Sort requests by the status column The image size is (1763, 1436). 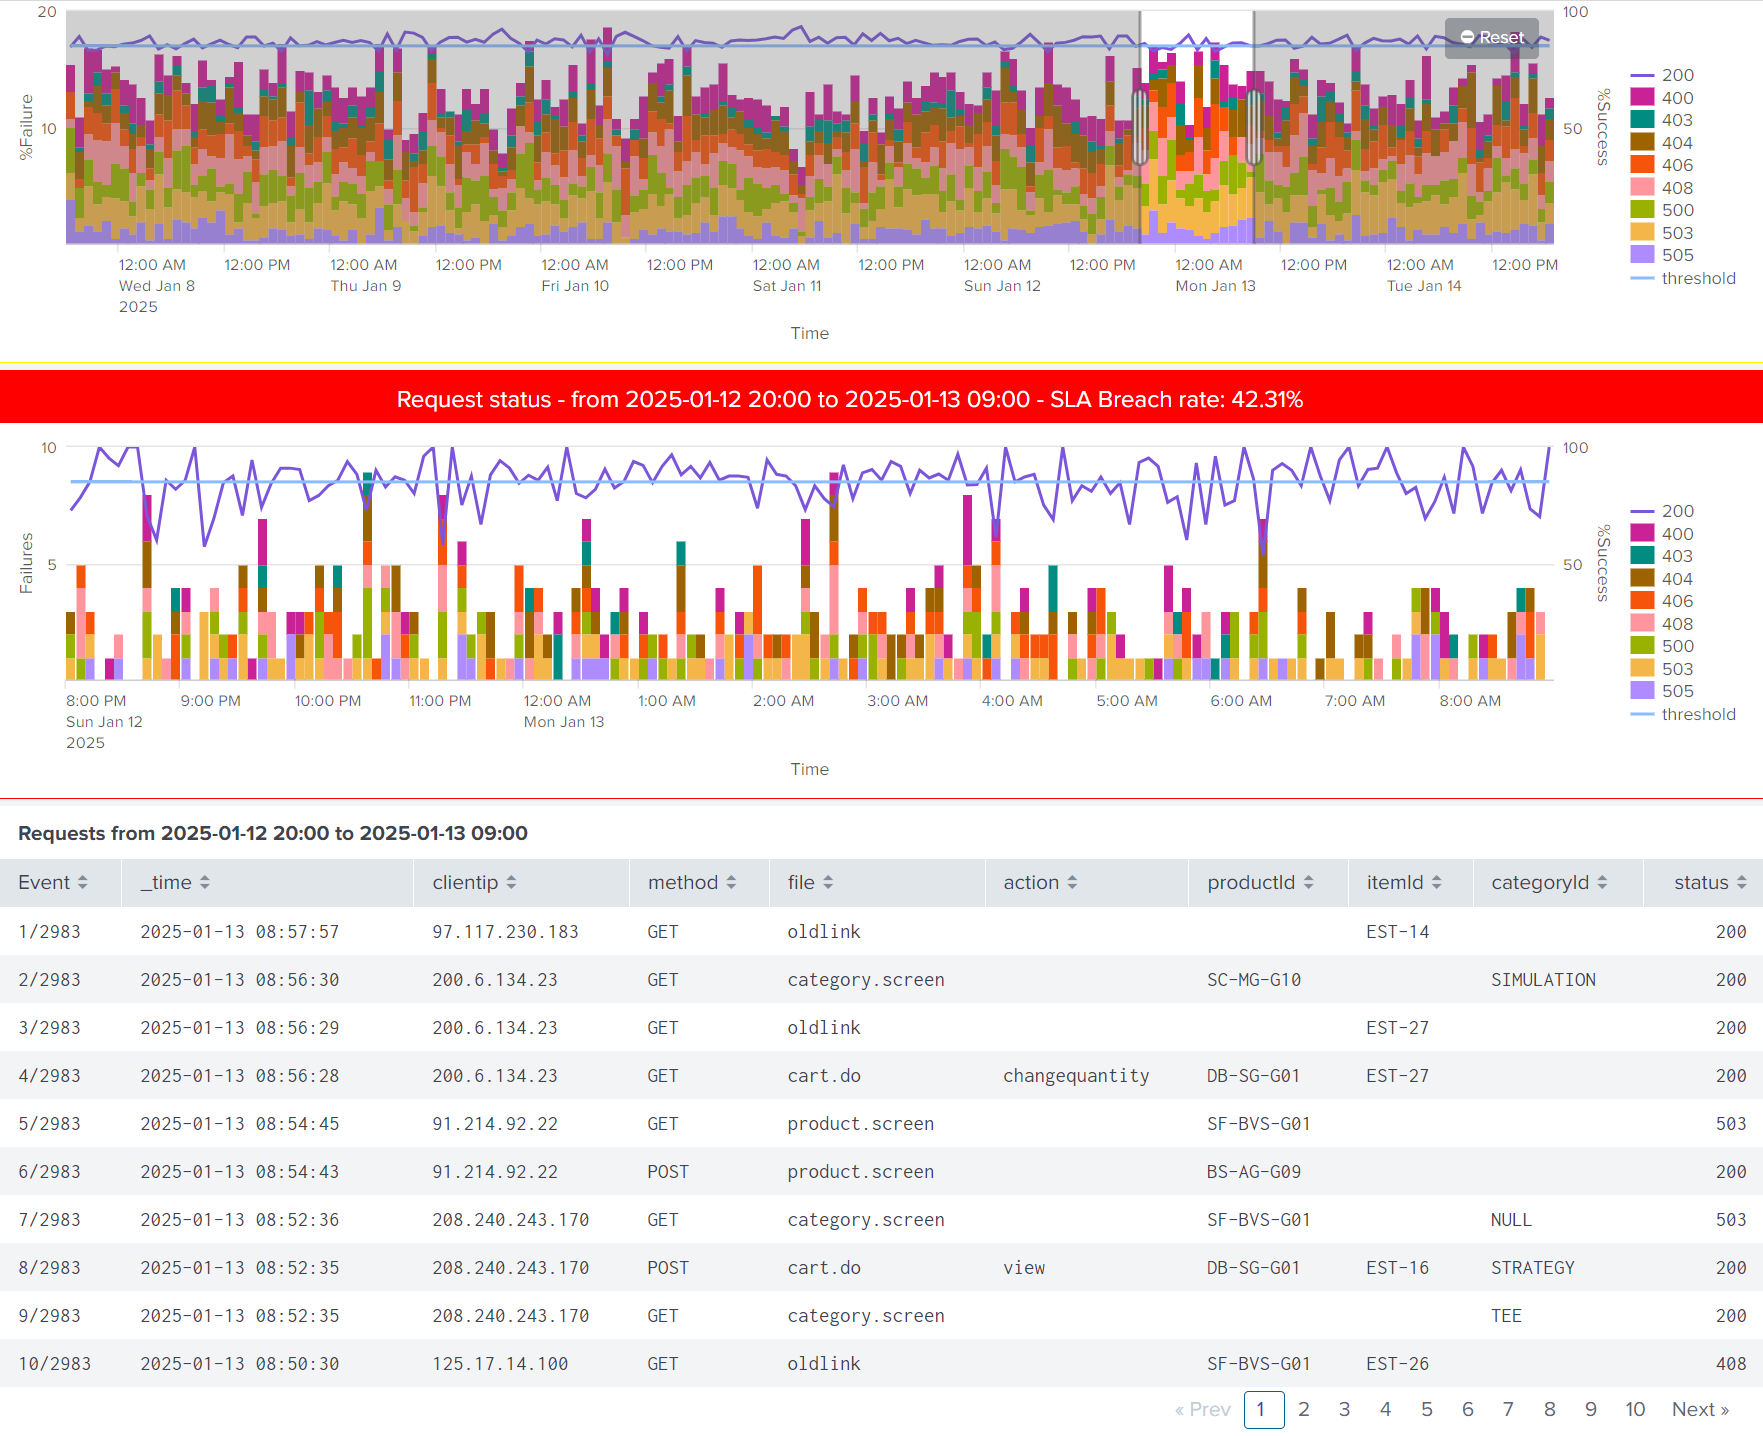click(x=1741, y=883)
